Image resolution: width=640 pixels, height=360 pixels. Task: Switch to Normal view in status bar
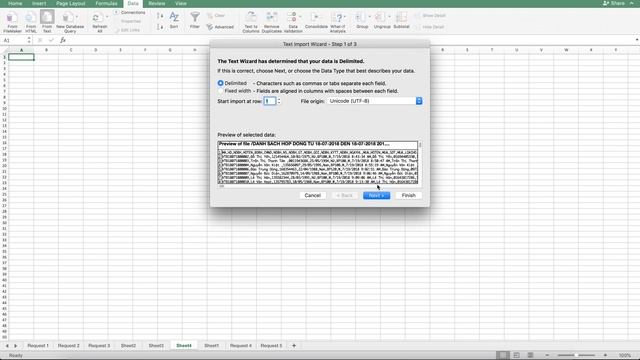click(x=503, y=355)
